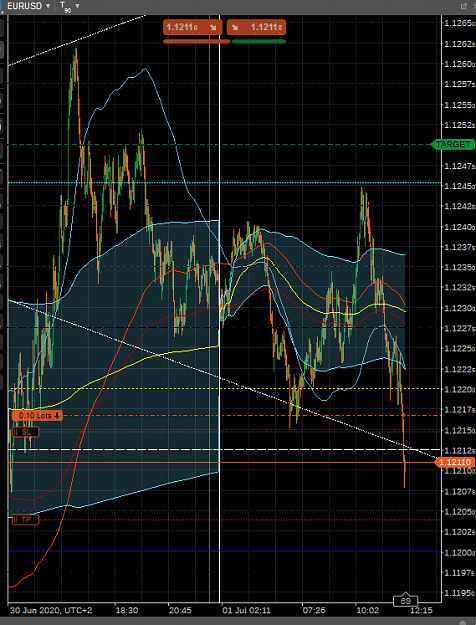Viewport: 476px width, 625px height.
Task: Click the 1.12200 price axis label
Action: coord(460,389)
